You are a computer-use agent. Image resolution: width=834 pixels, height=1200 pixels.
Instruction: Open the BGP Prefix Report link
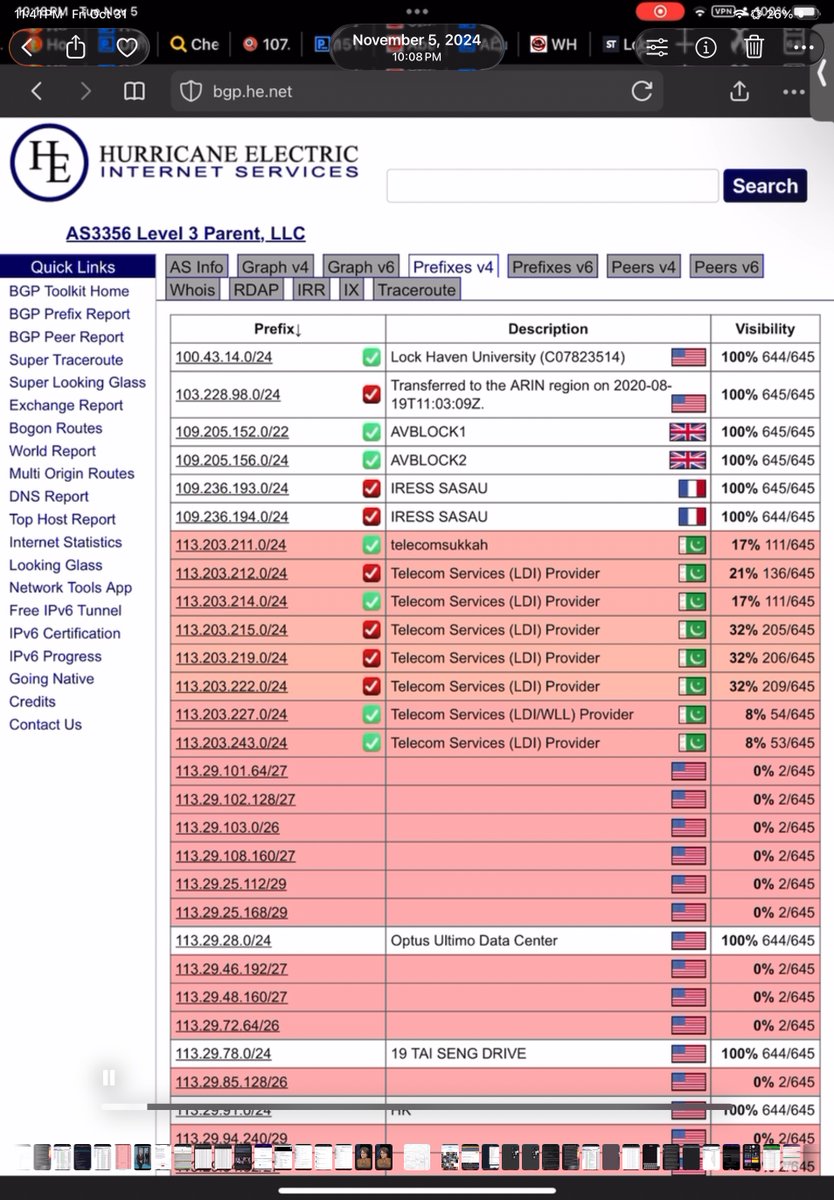70,314
